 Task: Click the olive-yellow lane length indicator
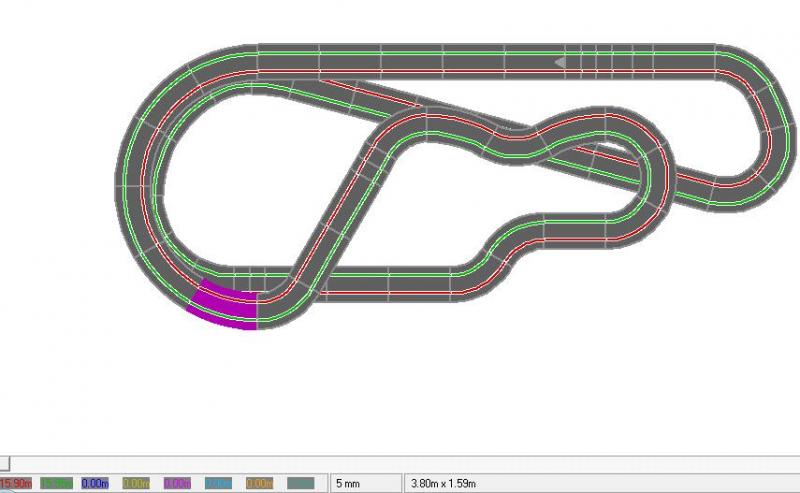pos(136,483)
